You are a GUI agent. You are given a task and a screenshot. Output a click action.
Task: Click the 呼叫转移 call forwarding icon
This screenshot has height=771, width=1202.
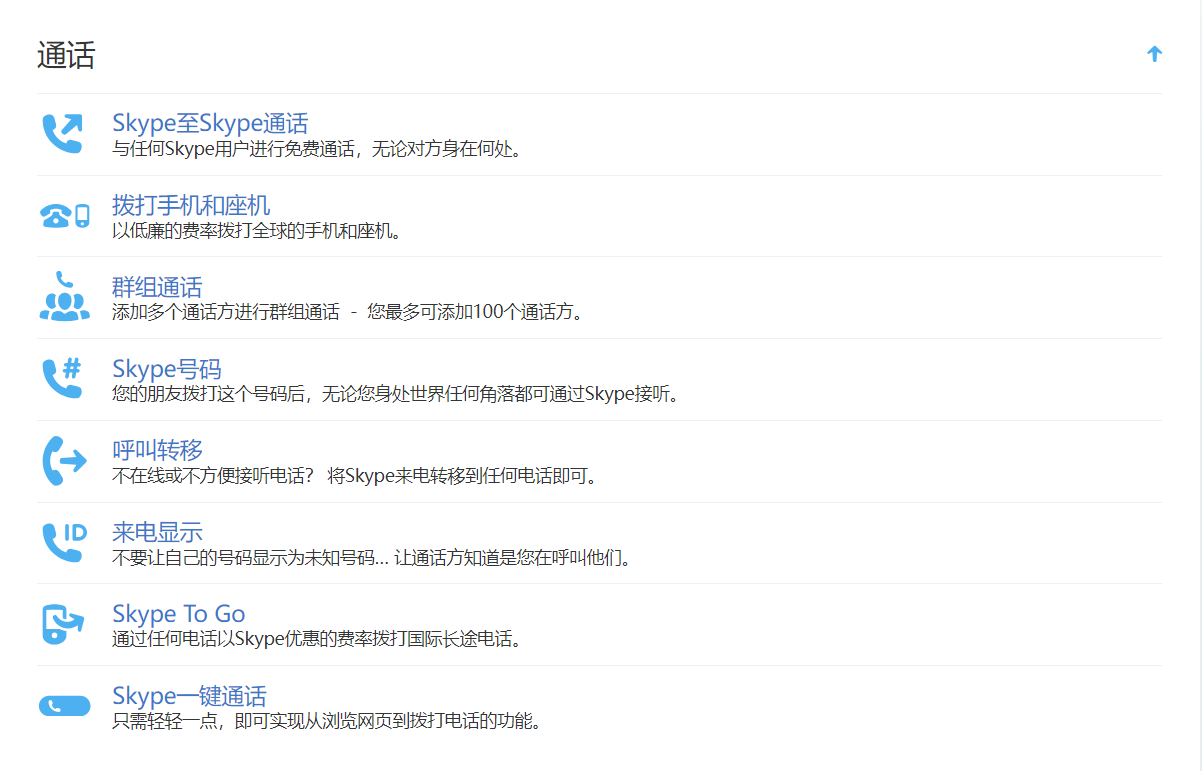(64, 460)
